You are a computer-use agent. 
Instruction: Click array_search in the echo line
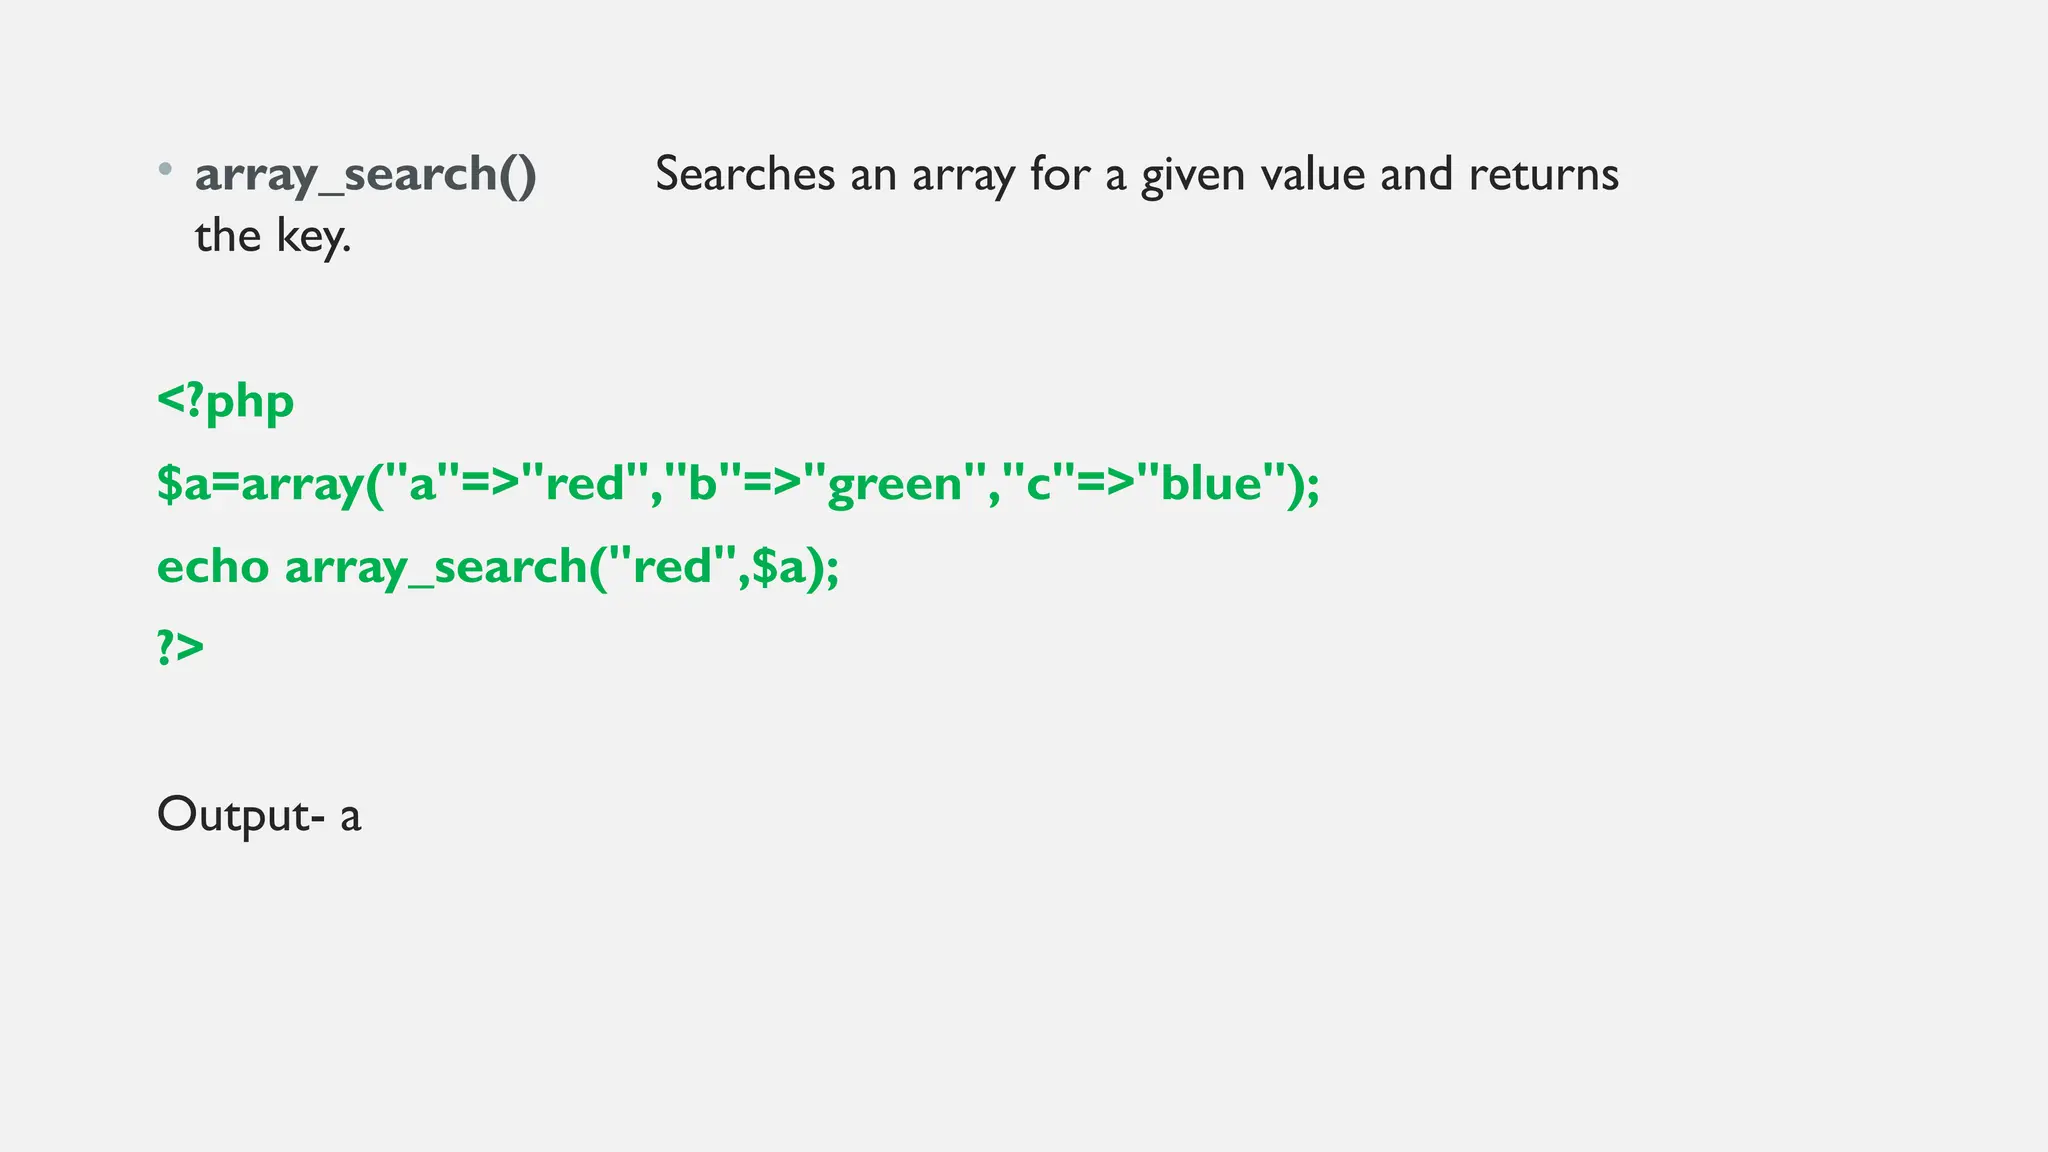click(x=435, y=567)
